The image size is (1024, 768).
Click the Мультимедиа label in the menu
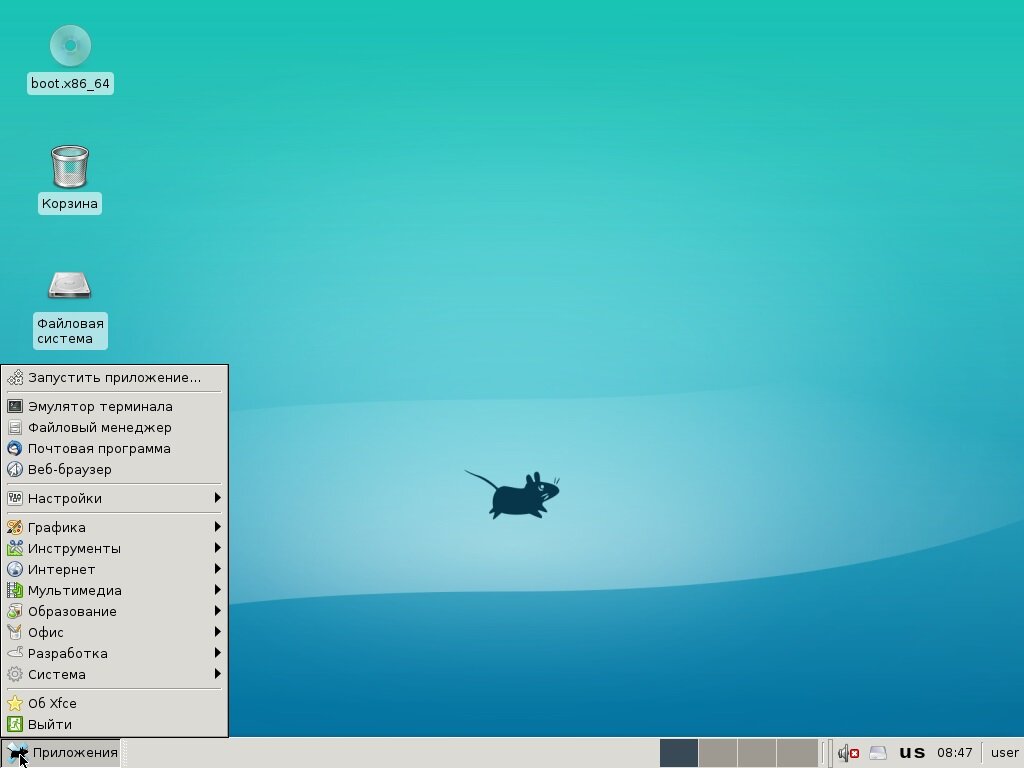(x=74, y=590)
